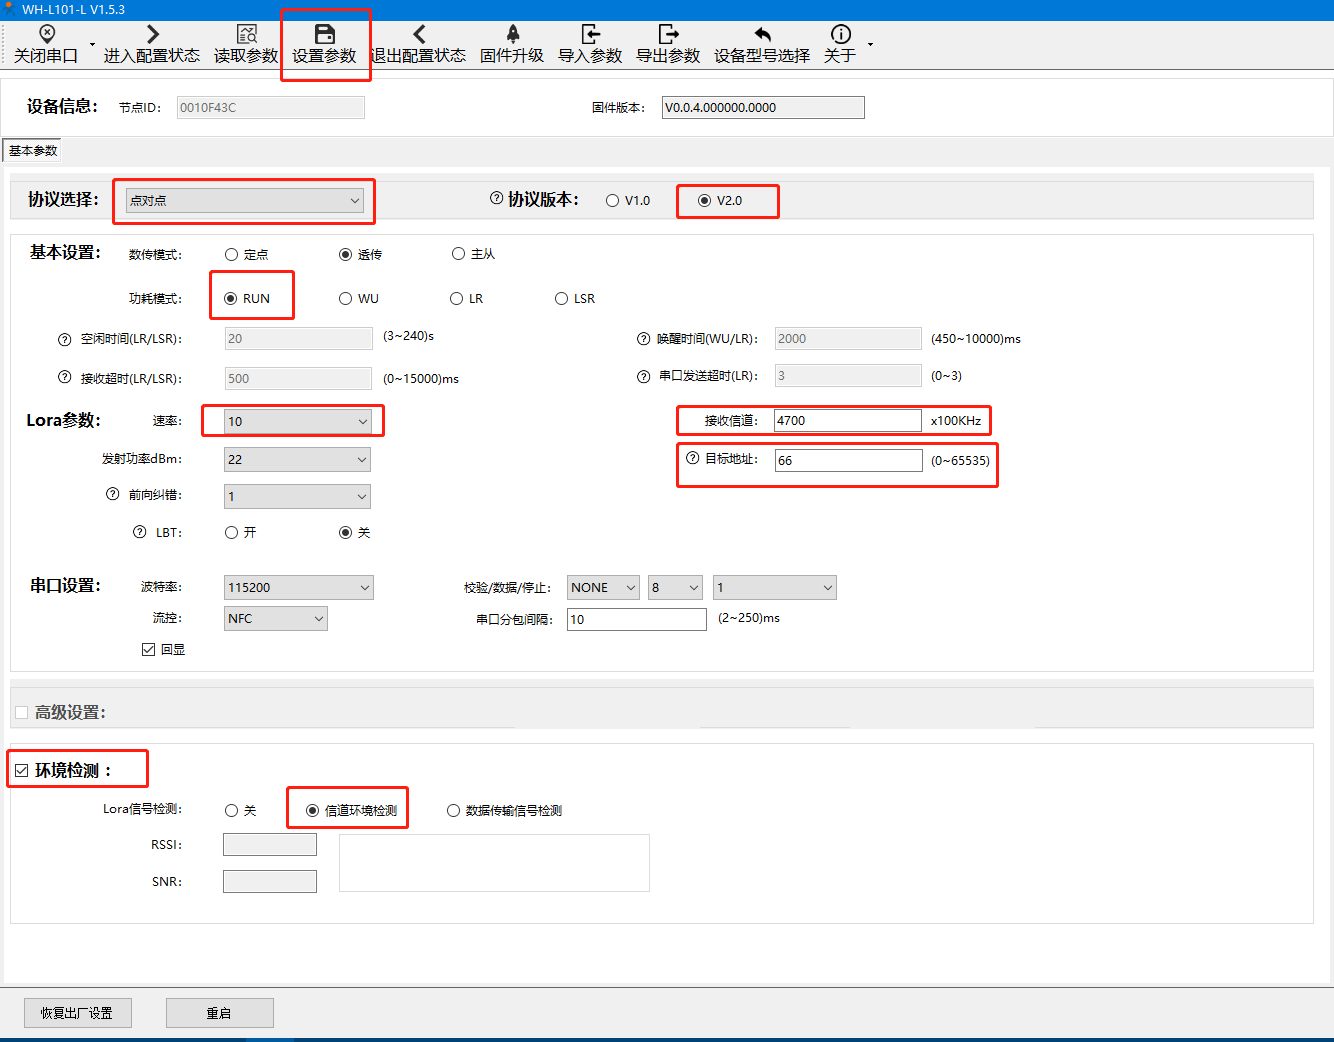Click the 目标地址 input field
The image size is (1334, 1042).
tap(848, 461)
